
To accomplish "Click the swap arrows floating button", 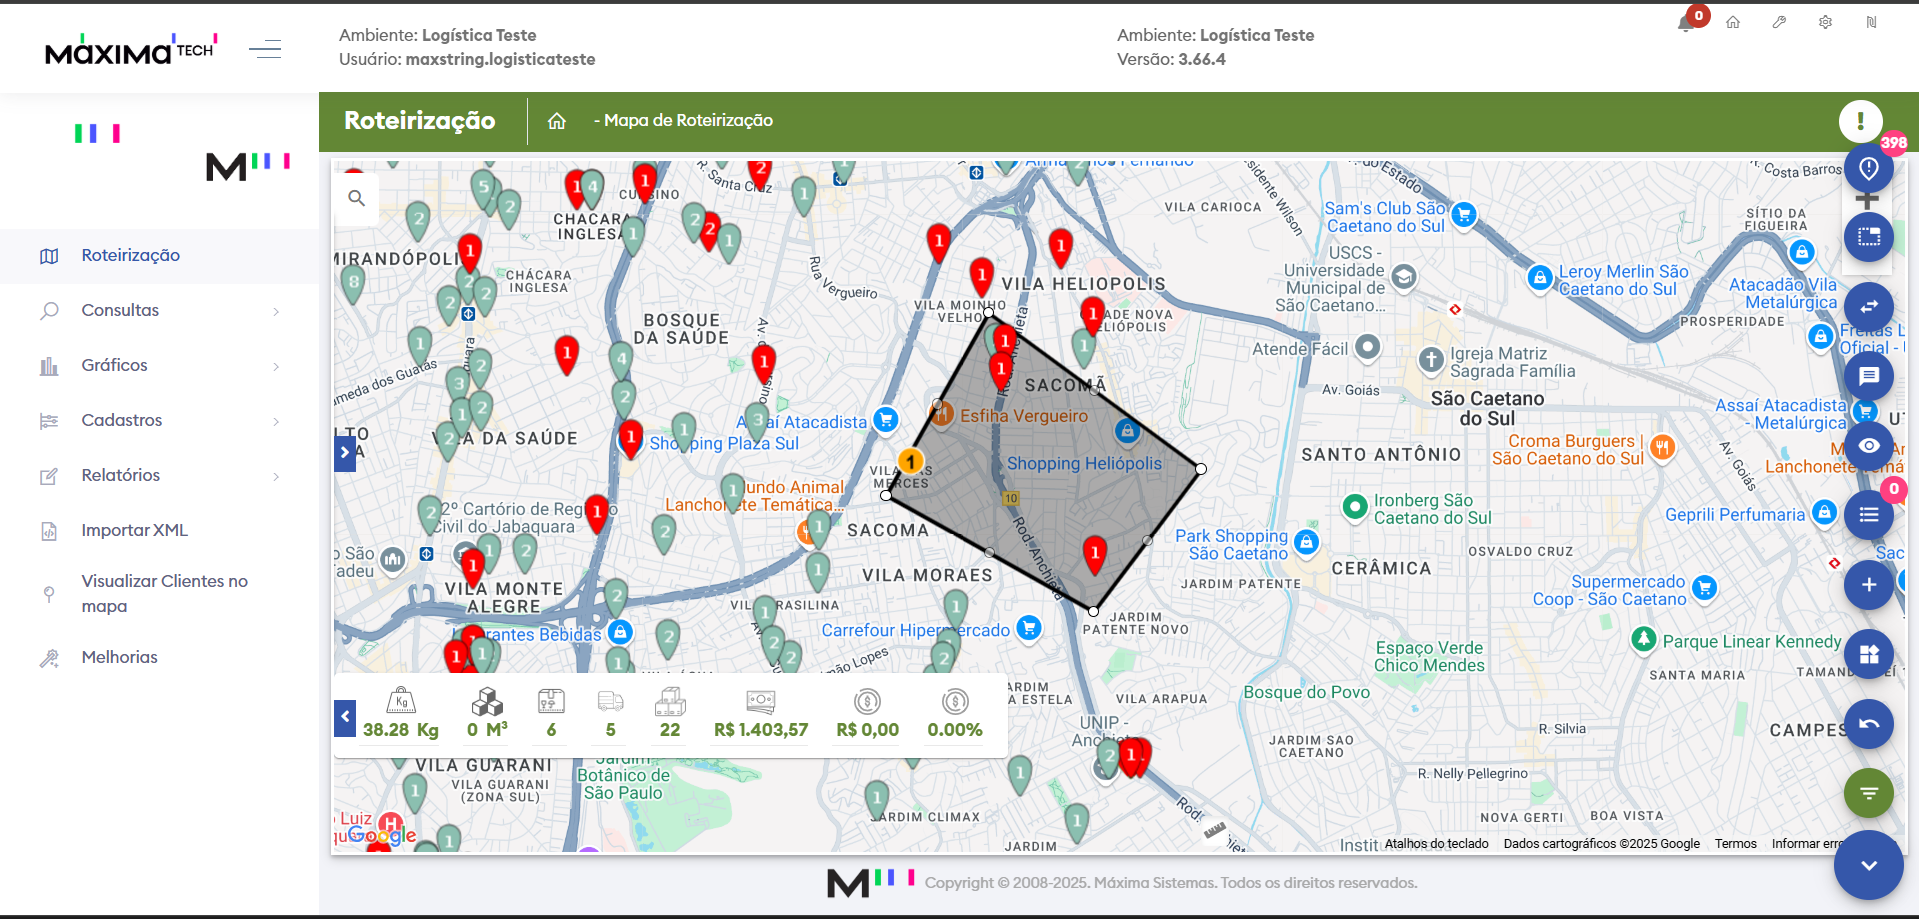I will pyautogui.click(x=1868, y=307).
